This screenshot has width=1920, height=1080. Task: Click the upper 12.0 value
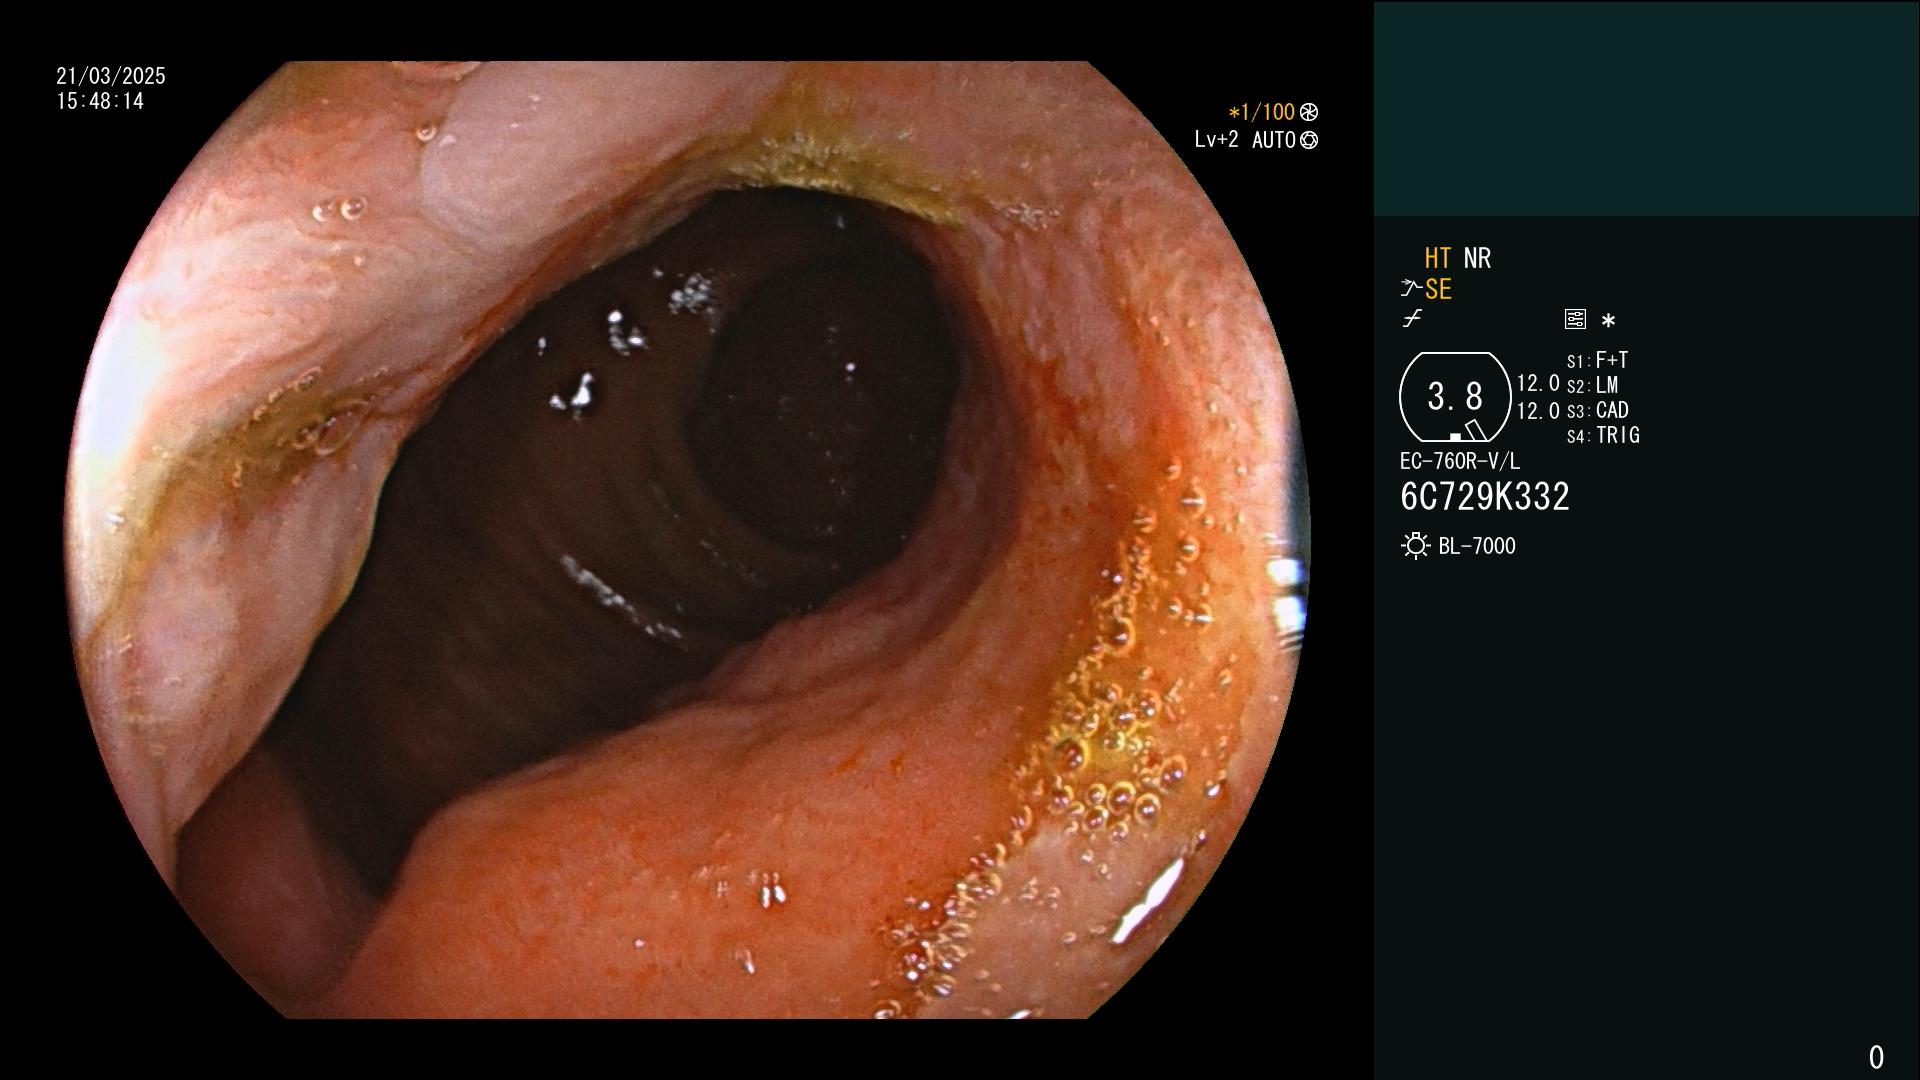tap(1538, 383)
